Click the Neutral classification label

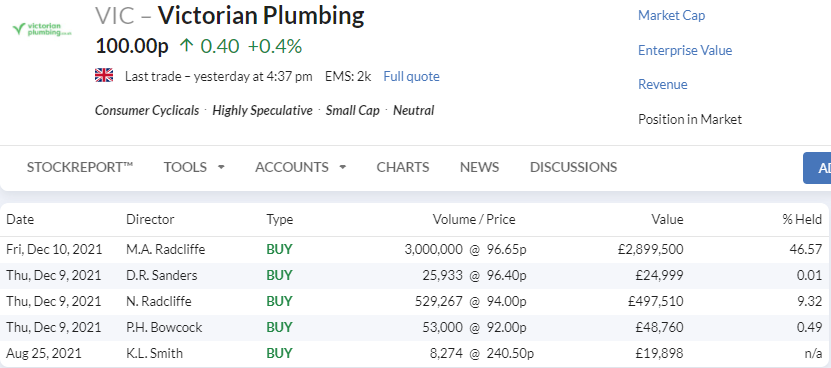pyautogui.click(x=413, y=110)
